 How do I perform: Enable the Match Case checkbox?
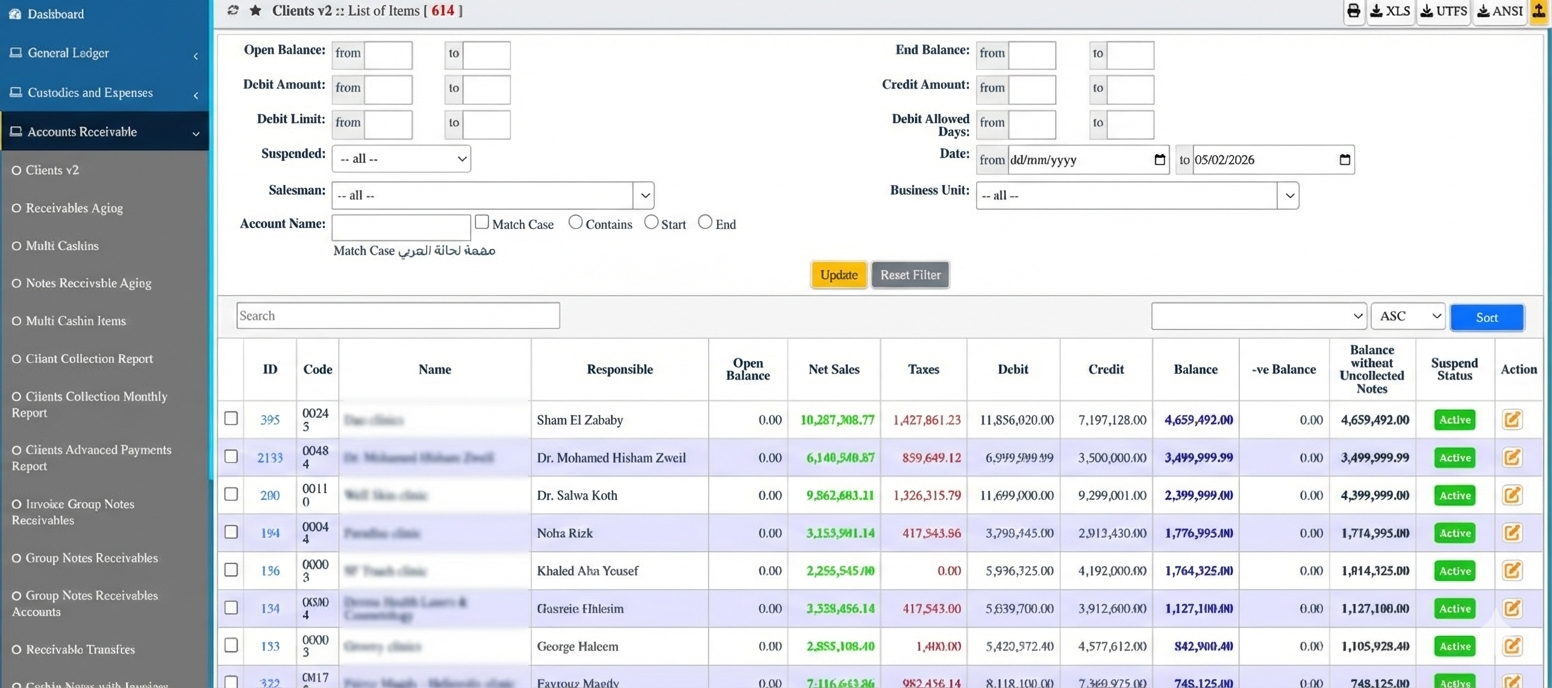pyautogui.click(x=482, y=223)
